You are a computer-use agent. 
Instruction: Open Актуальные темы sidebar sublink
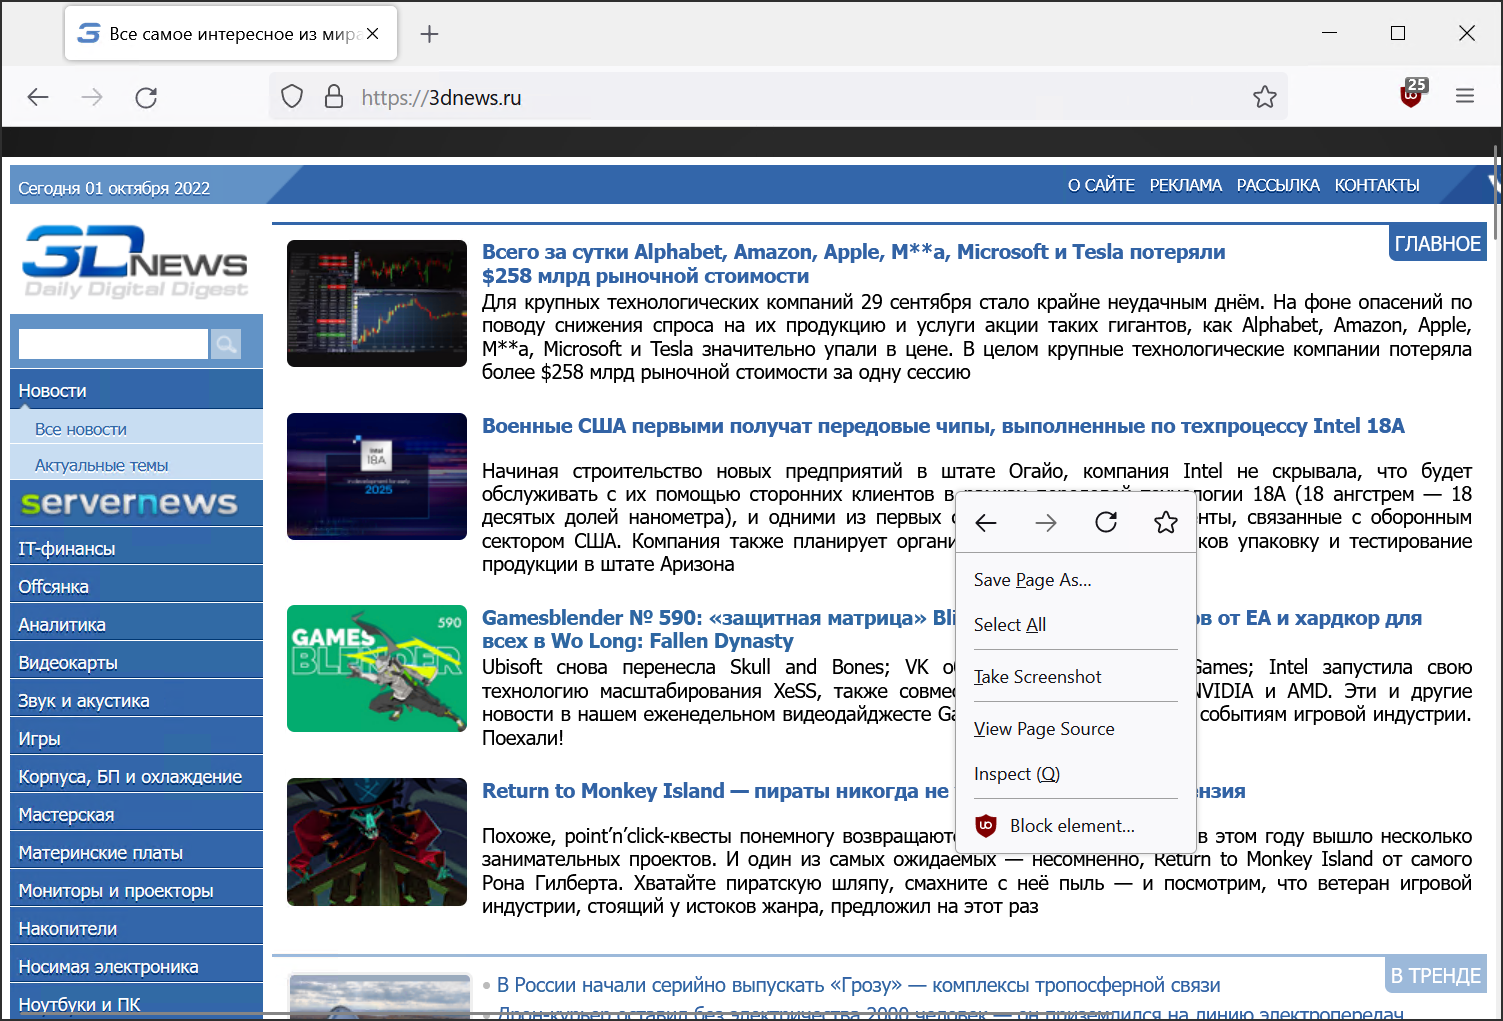pyautogui.click(x=136, y=465)
